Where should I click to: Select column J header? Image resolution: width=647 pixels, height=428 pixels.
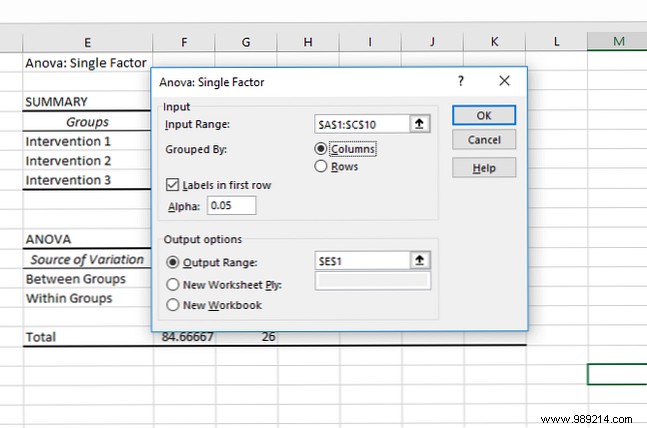pos(432,42)
